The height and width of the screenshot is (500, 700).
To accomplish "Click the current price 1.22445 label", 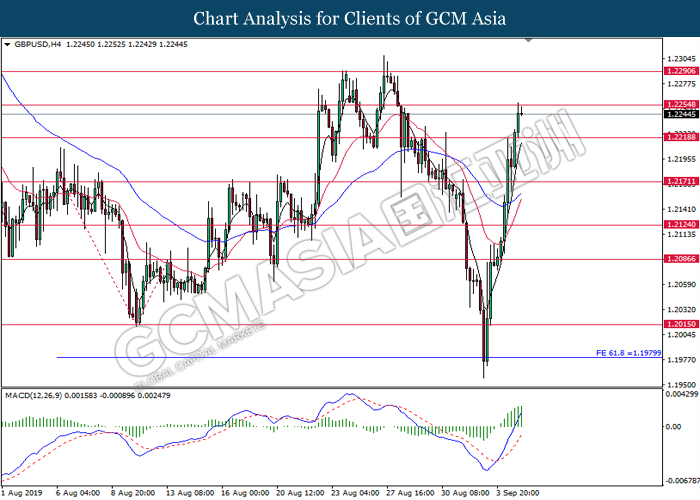I will (681, 115).
